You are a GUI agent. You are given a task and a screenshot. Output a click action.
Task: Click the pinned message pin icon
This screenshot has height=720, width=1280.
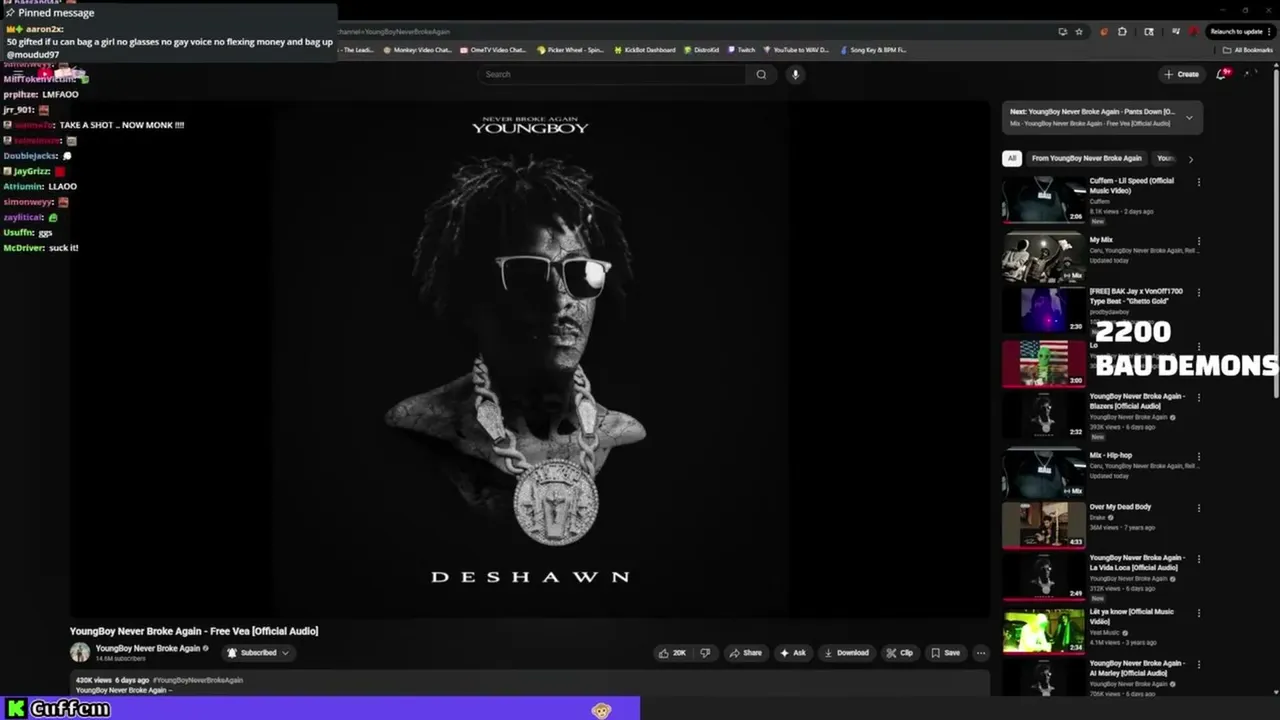pyautogui.click(x=10, y=13)
